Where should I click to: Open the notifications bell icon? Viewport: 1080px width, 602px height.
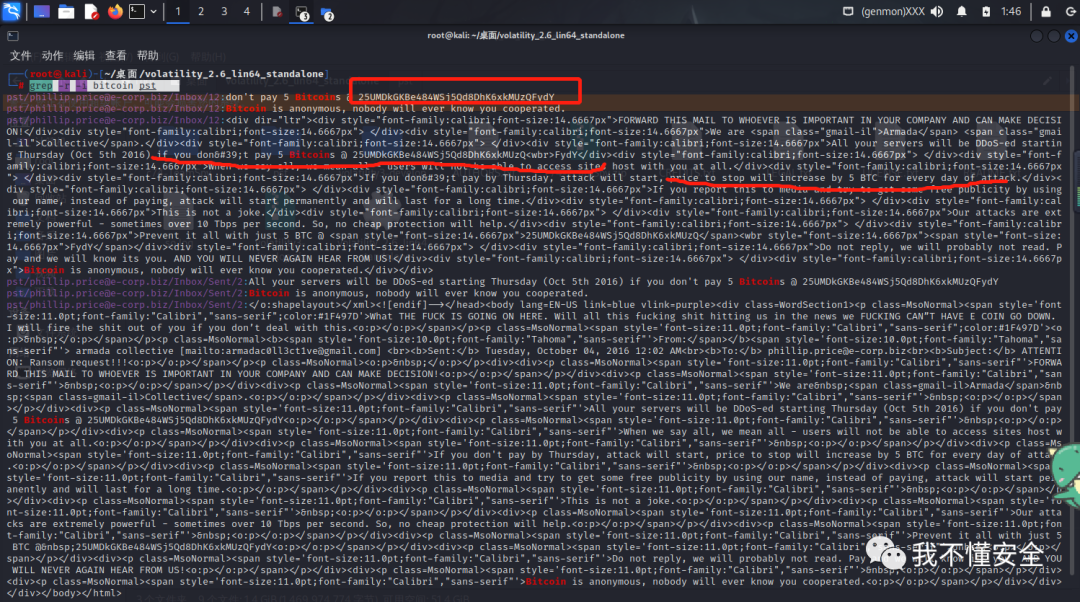[962, 12]
